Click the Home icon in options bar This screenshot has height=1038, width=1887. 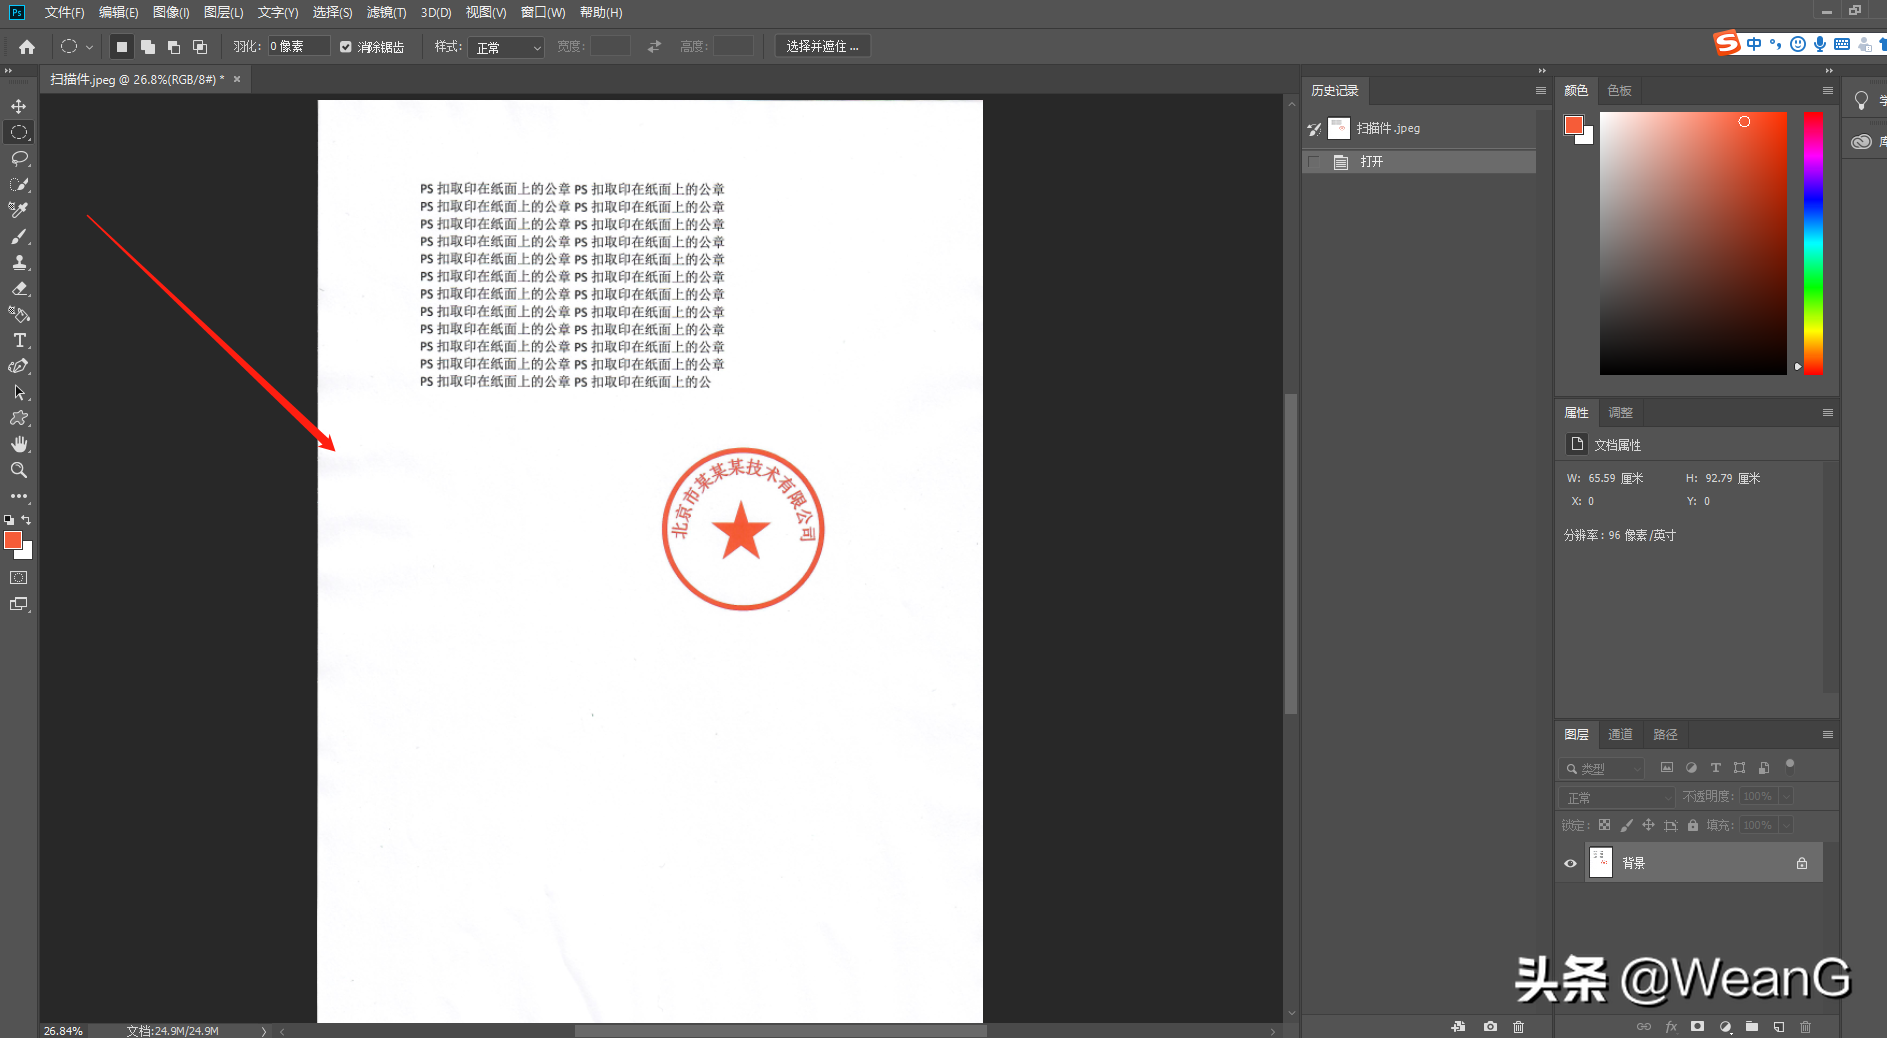coord(27,47)
